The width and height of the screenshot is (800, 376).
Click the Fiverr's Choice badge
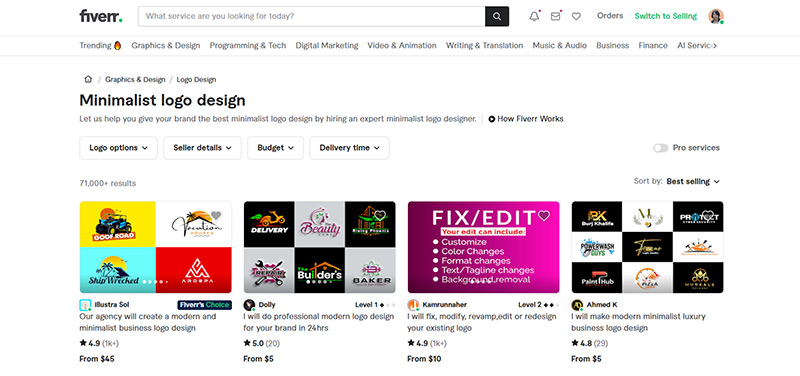(x=205, y=305)
